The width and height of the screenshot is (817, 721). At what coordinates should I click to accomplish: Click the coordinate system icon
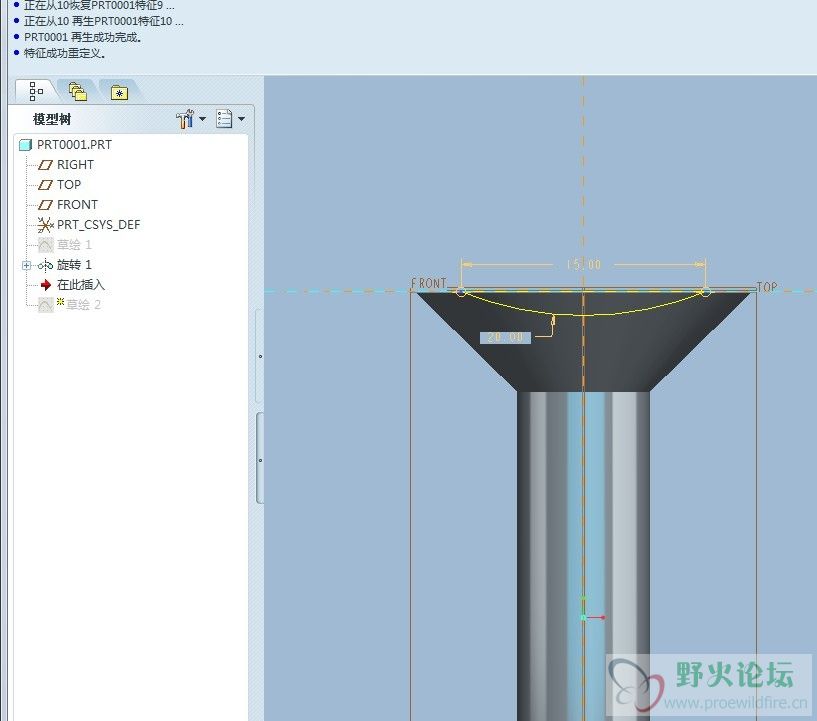click(x=45, y=225)
